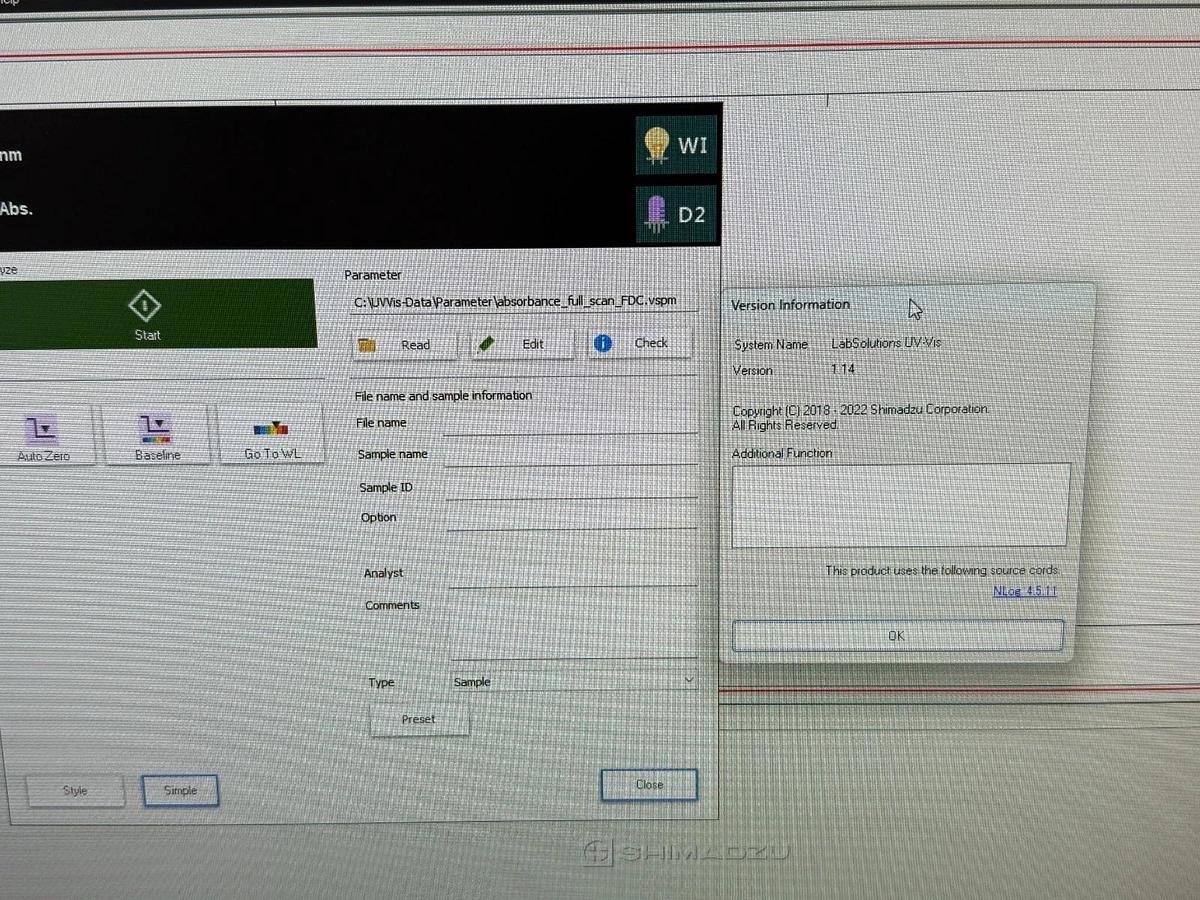Click the Preset button
This screenshot has height=900, width=1200.
pyautogui.click(x=419, y=719)
